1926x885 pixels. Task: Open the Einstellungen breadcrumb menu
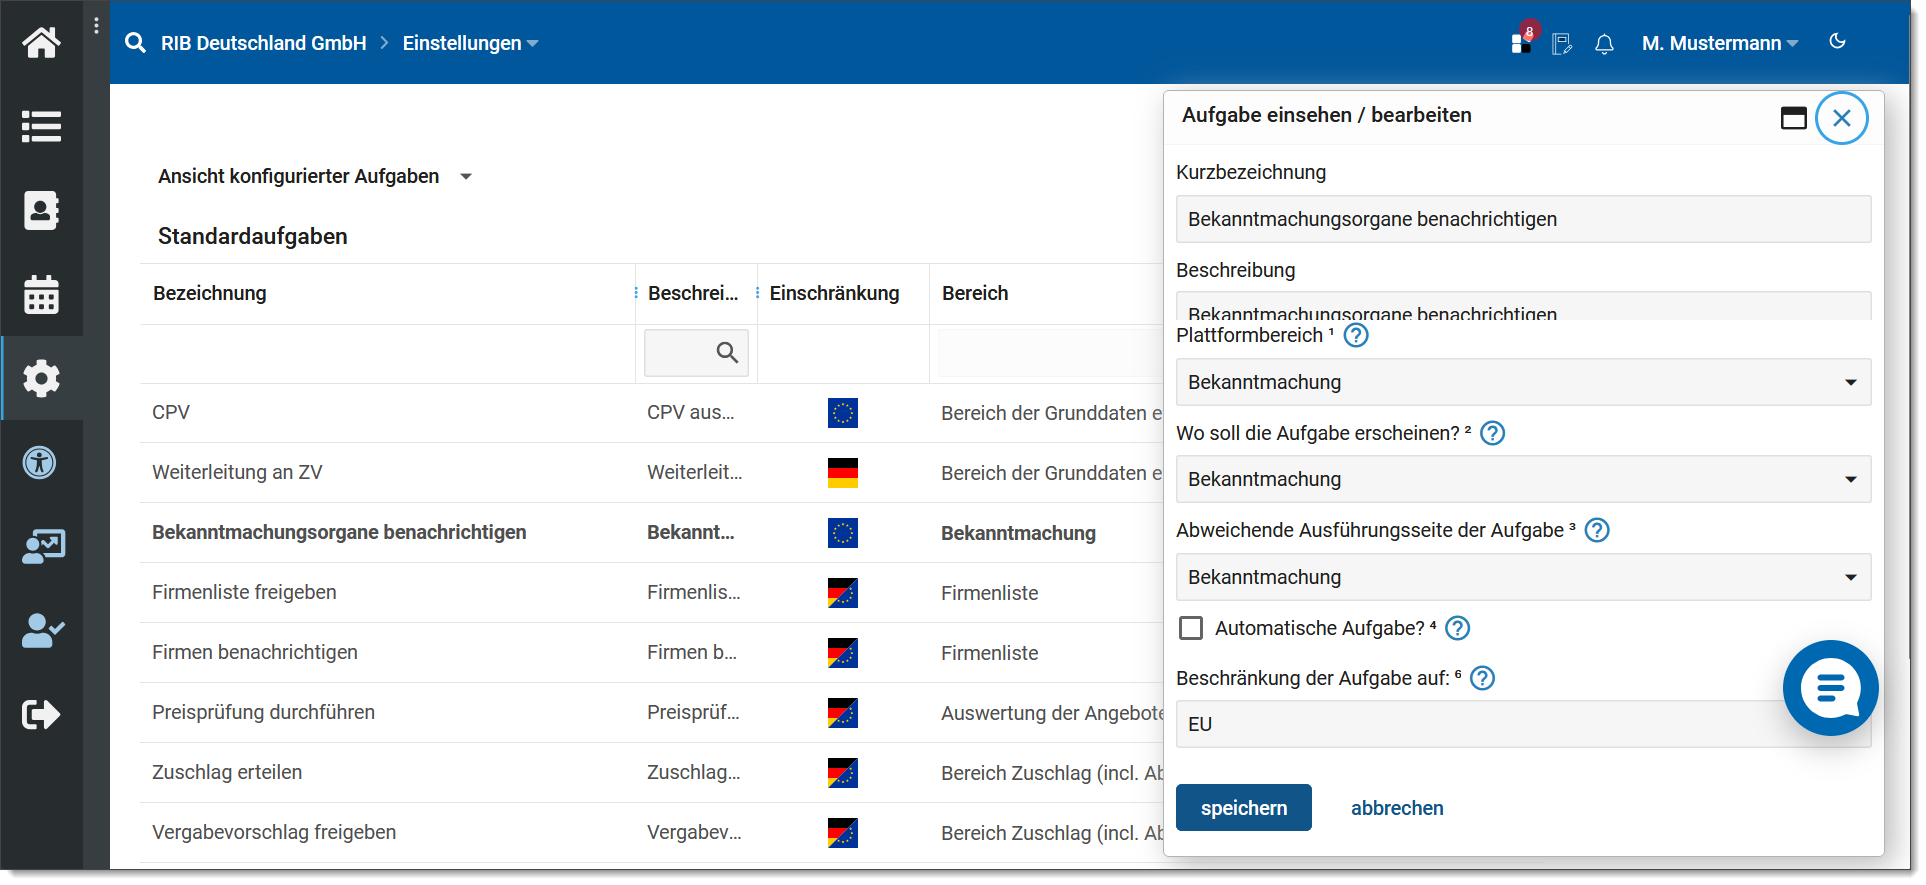[470, 44]
